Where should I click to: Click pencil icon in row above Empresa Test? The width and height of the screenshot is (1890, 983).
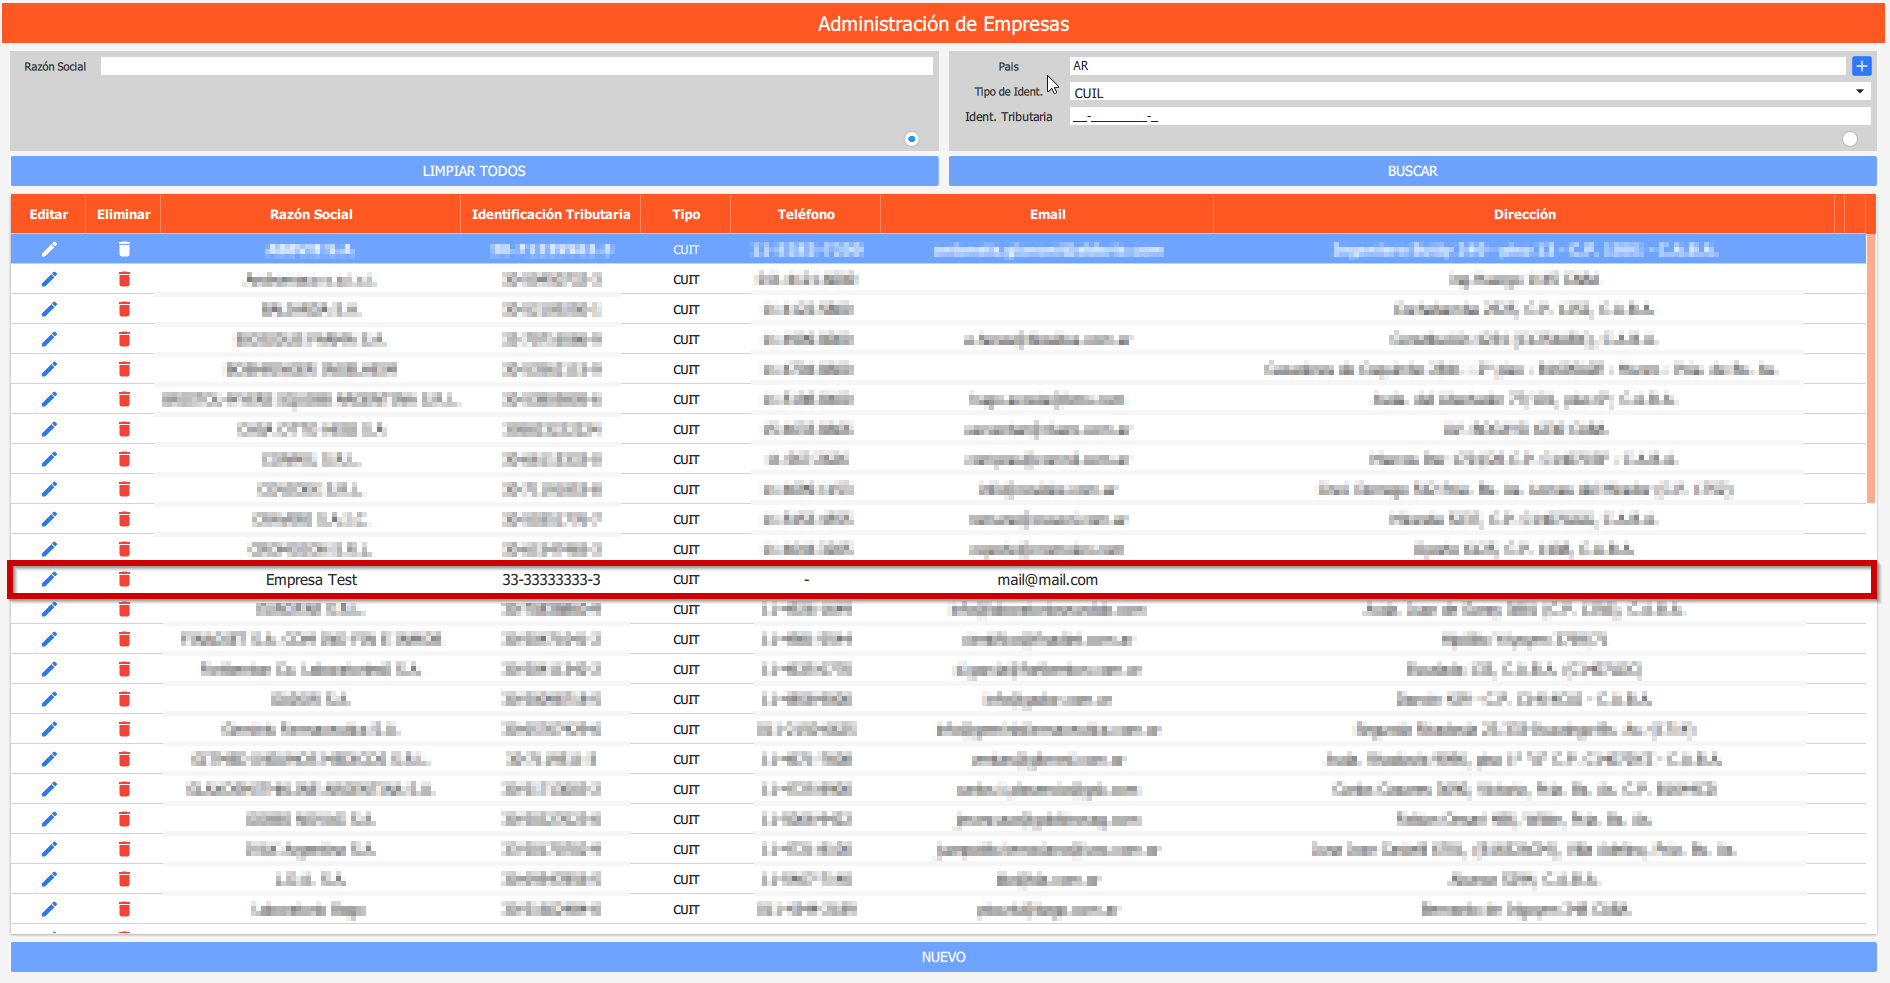(49, 549)
